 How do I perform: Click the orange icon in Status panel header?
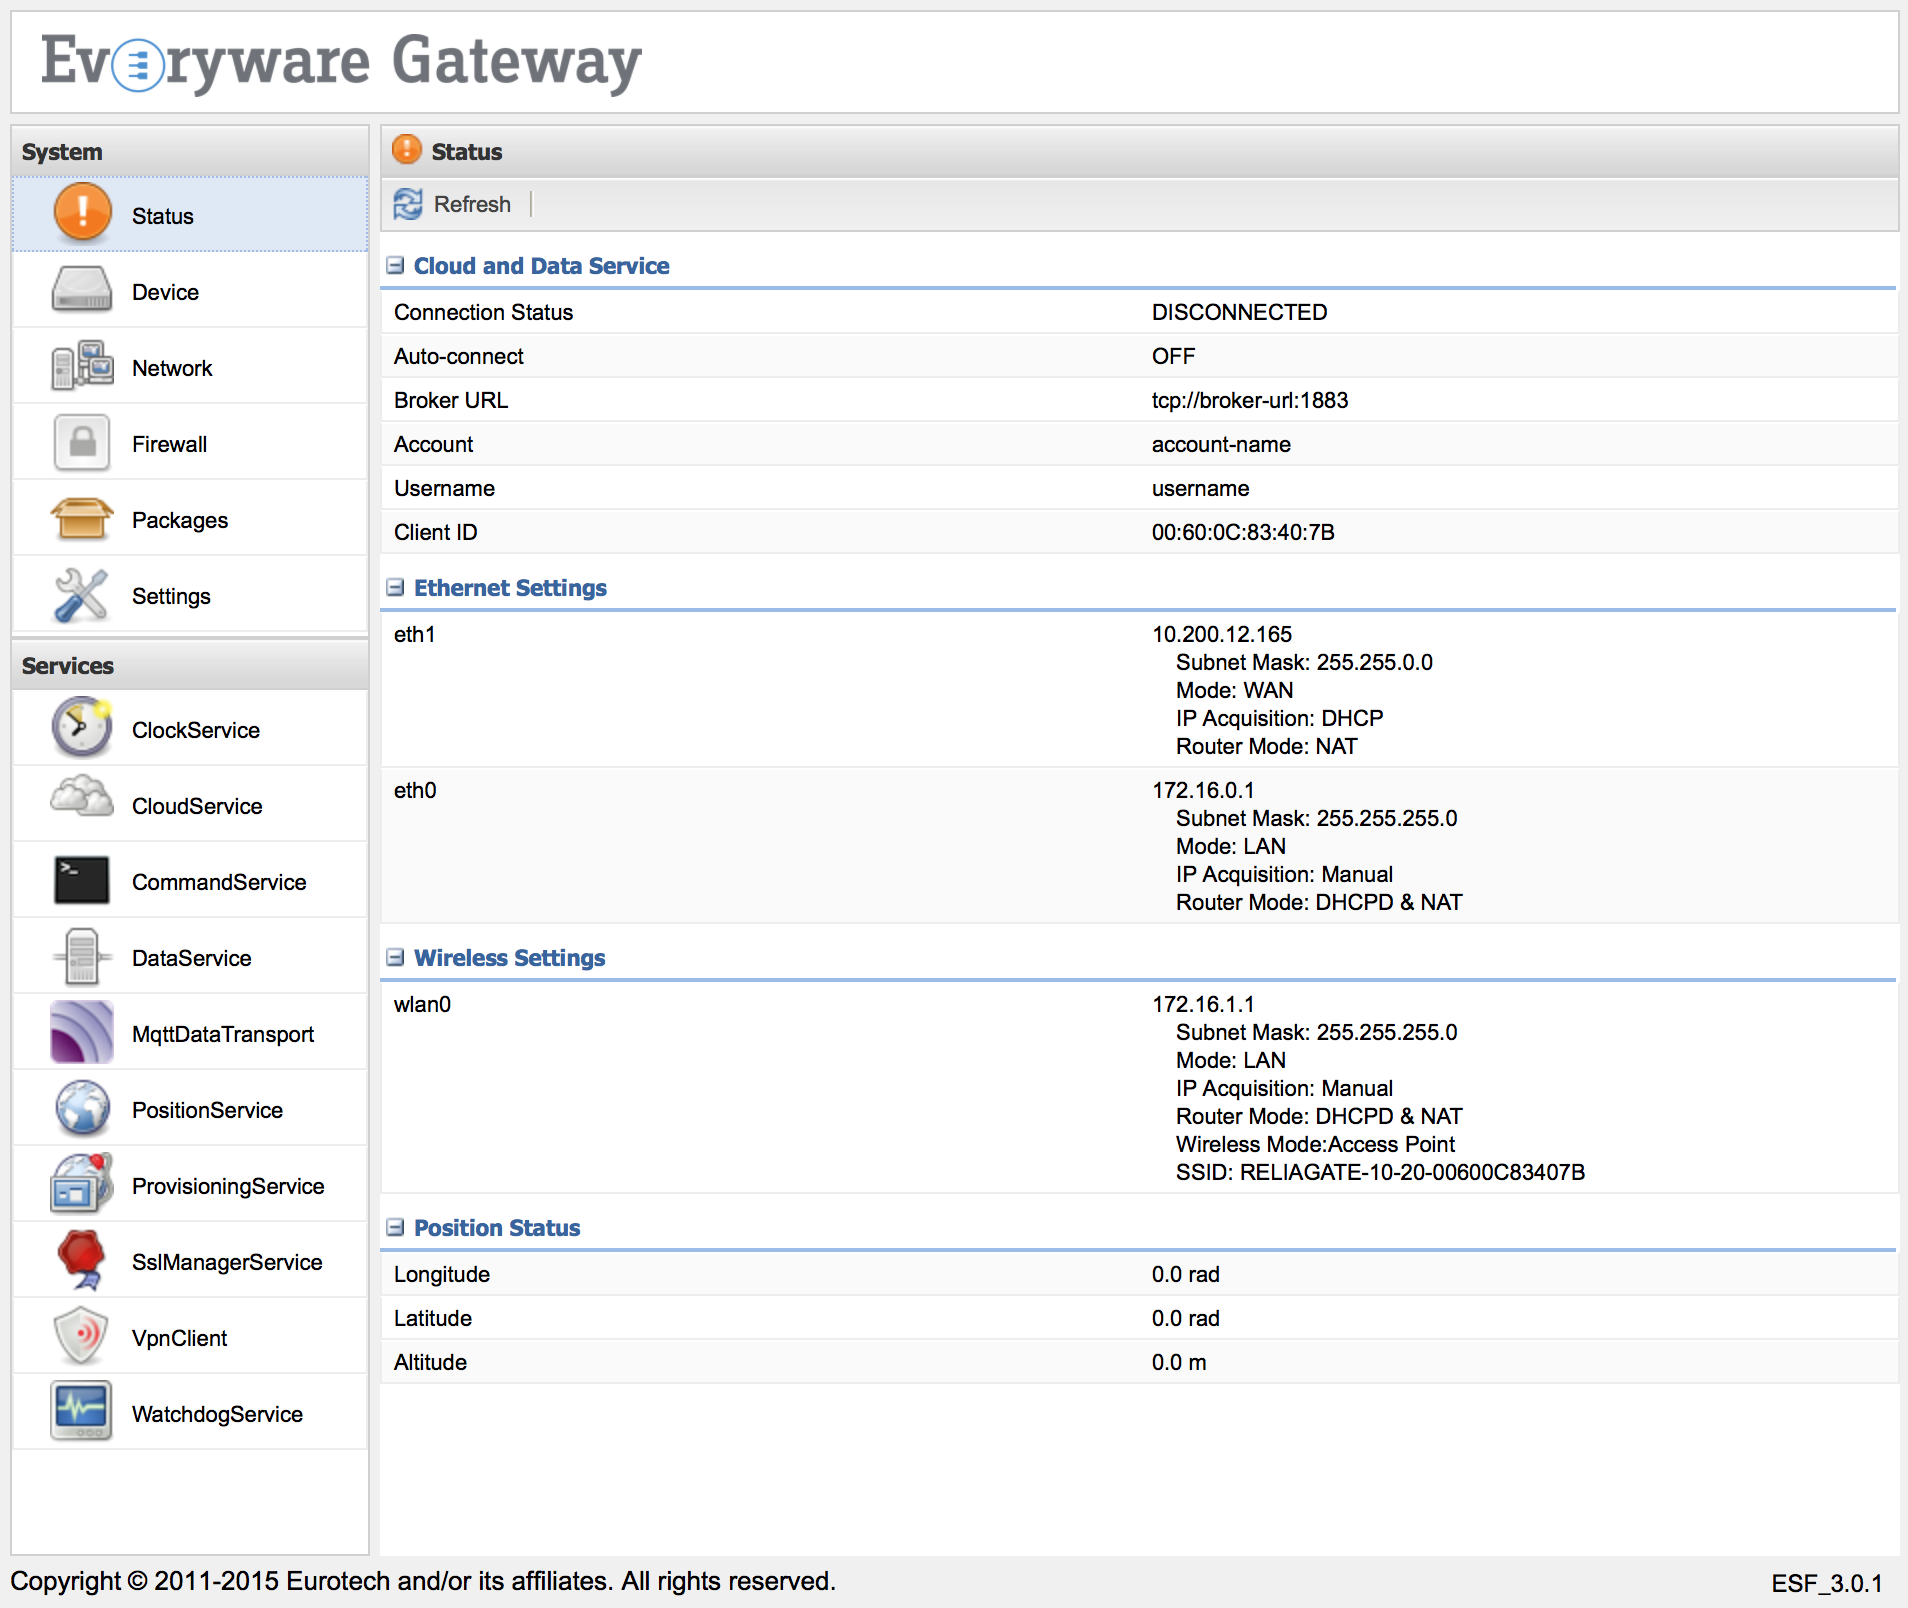(x=407, y=150)
